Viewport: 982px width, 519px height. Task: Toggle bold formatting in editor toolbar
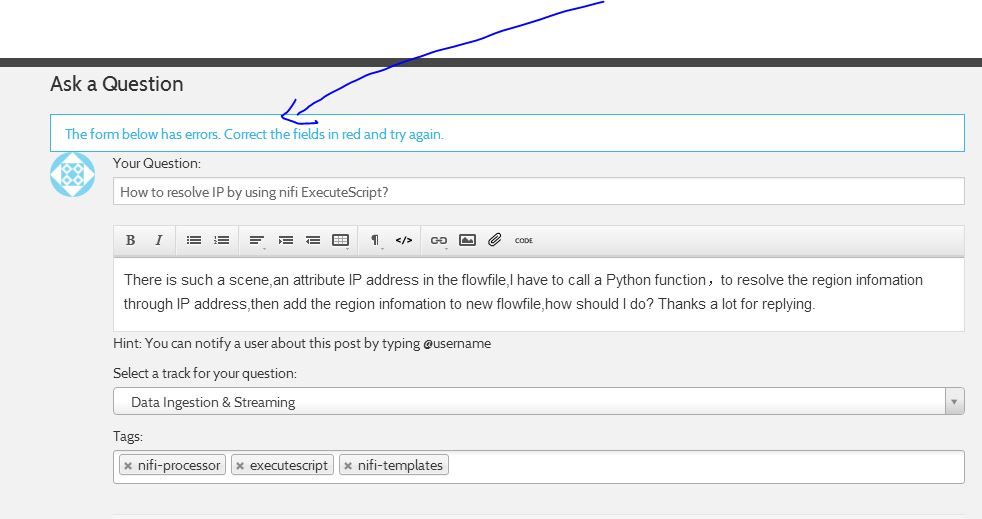coord(130,240)
